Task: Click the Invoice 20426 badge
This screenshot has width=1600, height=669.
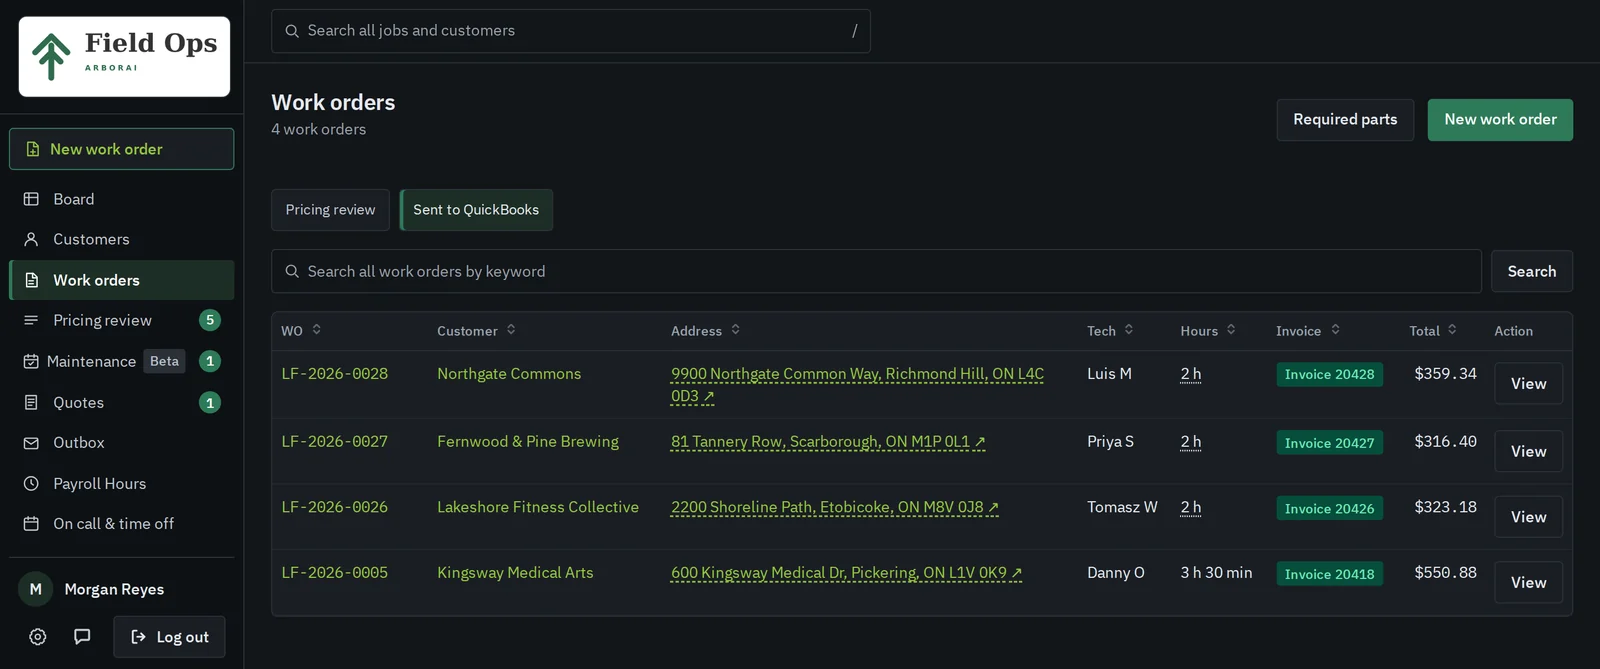Action: [x=1329, y=509]
